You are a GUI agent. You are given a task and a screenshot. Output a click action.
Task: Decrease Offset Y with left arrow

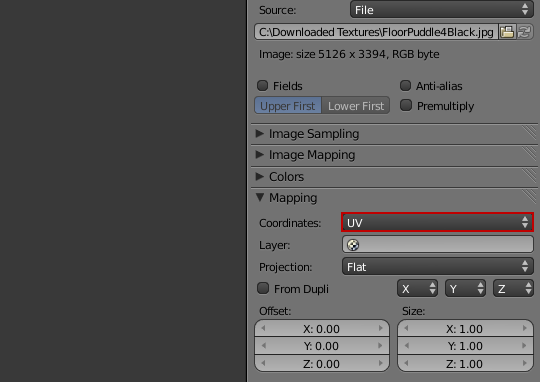pyautogui.click(x=263, y=345)
